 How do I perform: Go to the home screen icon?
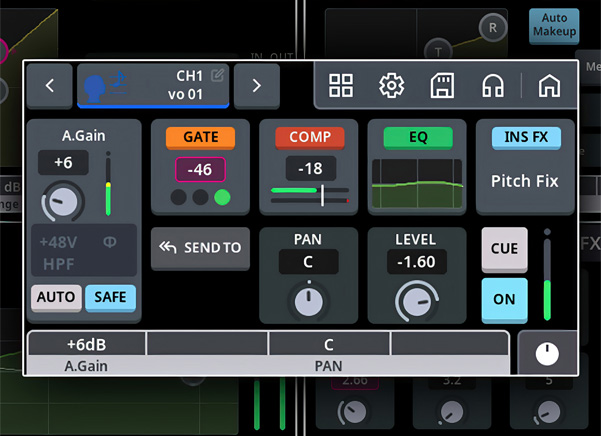point(548,86)
